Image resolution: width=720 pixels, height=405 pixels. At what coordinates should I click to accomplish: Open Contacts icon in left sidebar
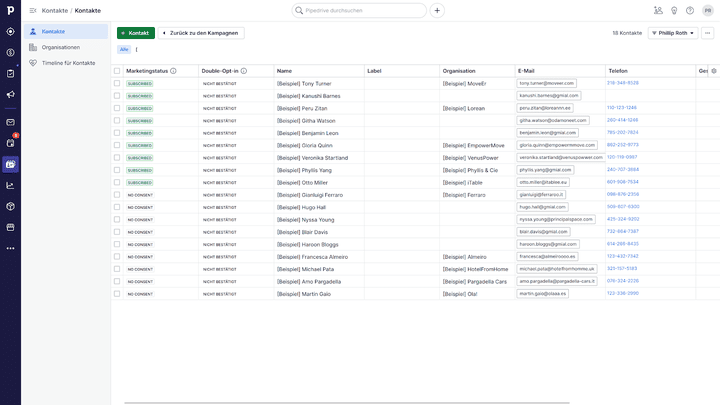click(x=10, y=164)
